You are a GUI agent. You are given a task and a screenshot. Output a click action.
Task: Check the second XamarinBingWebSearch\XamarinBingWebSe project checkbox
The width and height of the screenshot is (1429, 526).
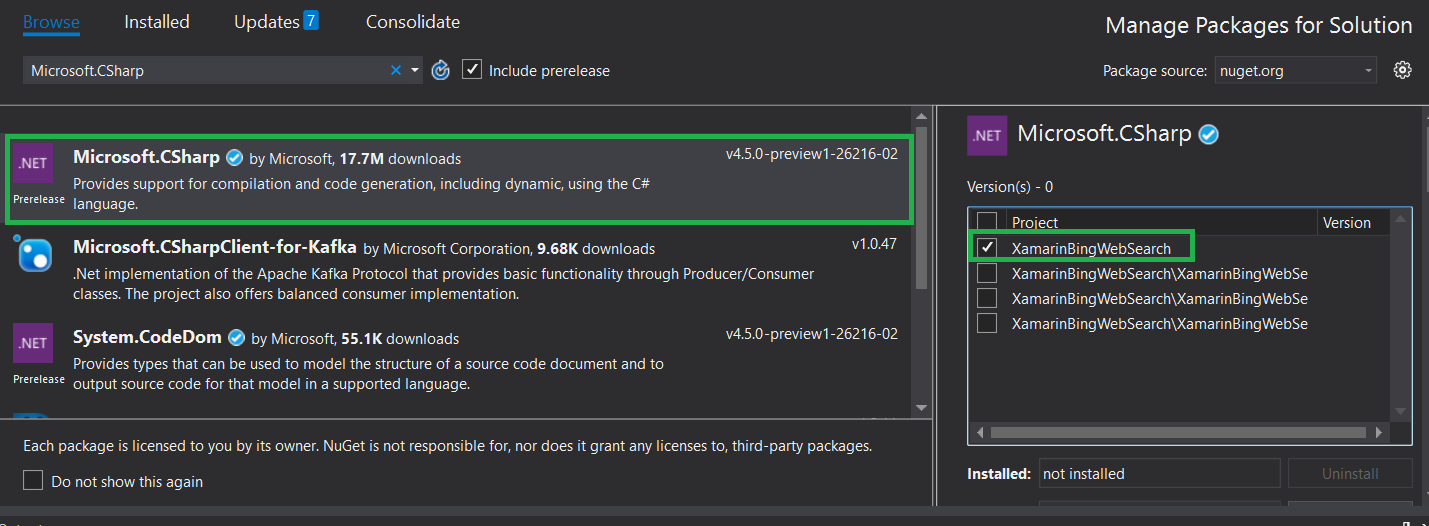click(x=987, y=273)
